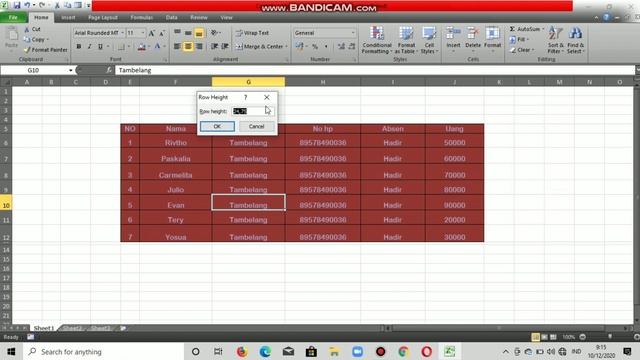
Task: Open Sort & Filter
Action: (556, 40)
